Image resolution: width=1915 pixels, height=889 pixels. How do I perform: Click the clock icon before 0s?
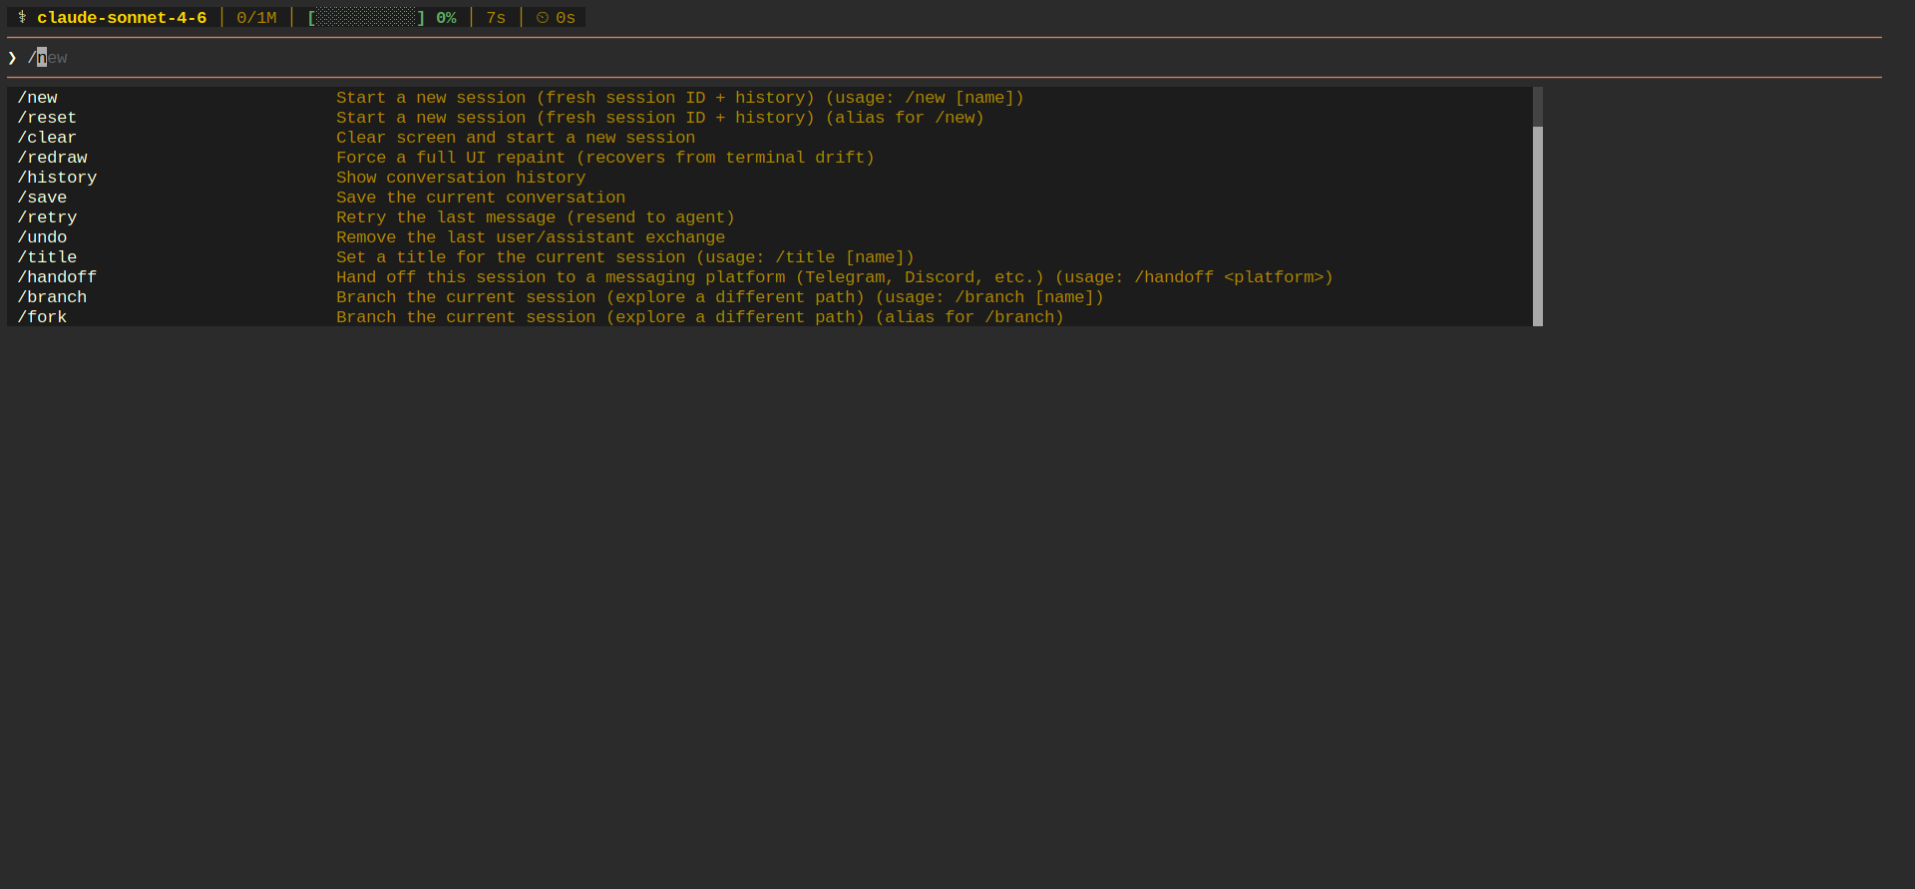coord(542,18)
